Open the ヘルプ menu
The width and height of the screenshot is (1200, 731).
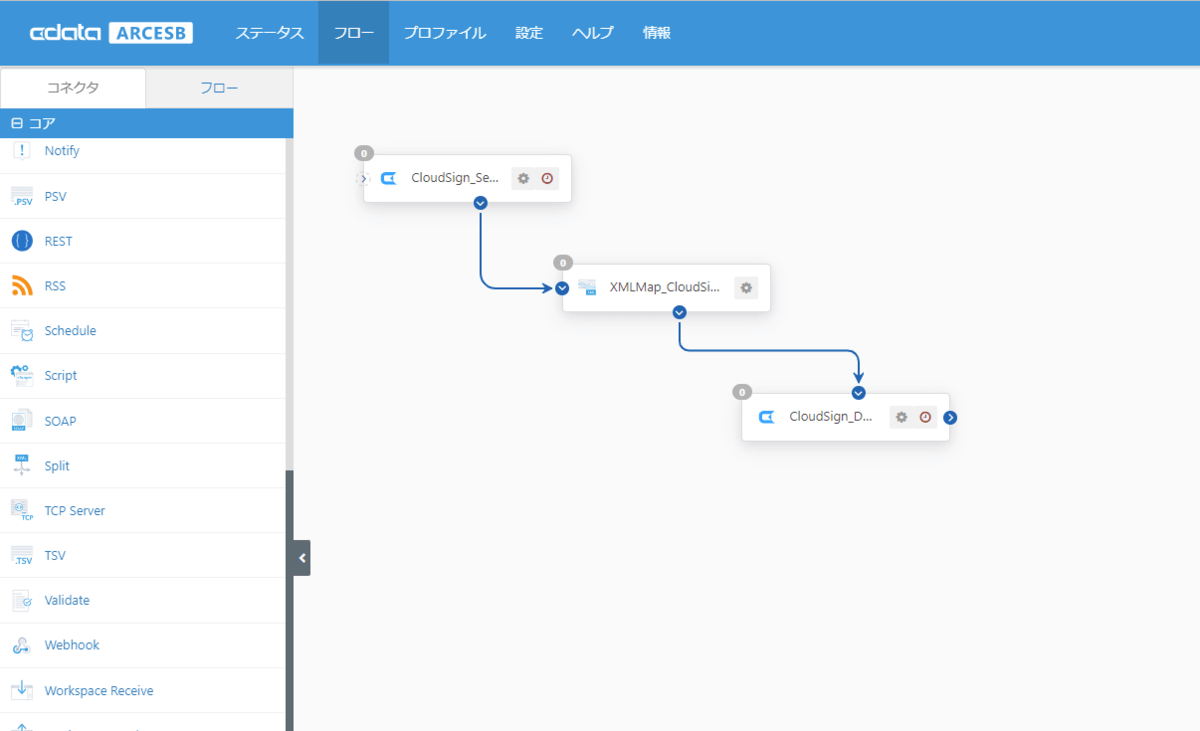click(593, 33)
